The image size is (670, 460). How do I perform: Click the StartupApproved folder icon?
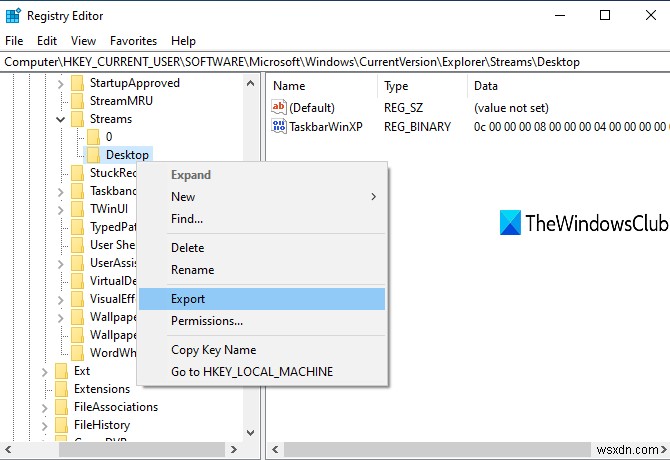pyautogui.click(x=77, y=83)
